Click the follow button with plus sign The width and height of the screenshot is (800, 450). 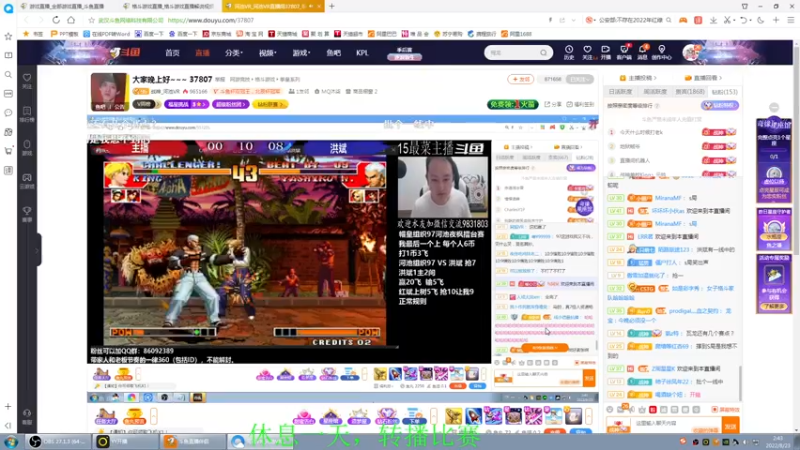tap(520, 79)
